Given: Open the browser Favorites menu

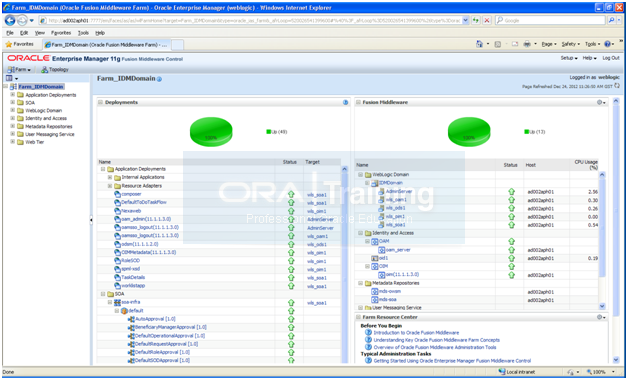Looking at the screenshot, I should pos(61,33).
